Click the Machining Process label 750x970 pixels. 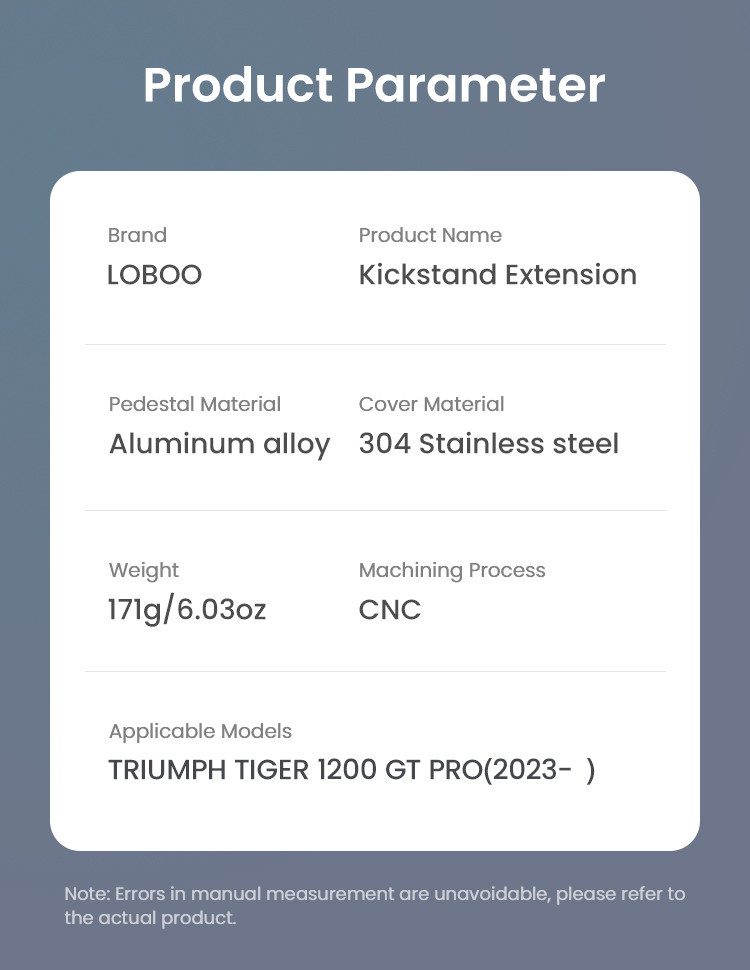coord(452,570)
